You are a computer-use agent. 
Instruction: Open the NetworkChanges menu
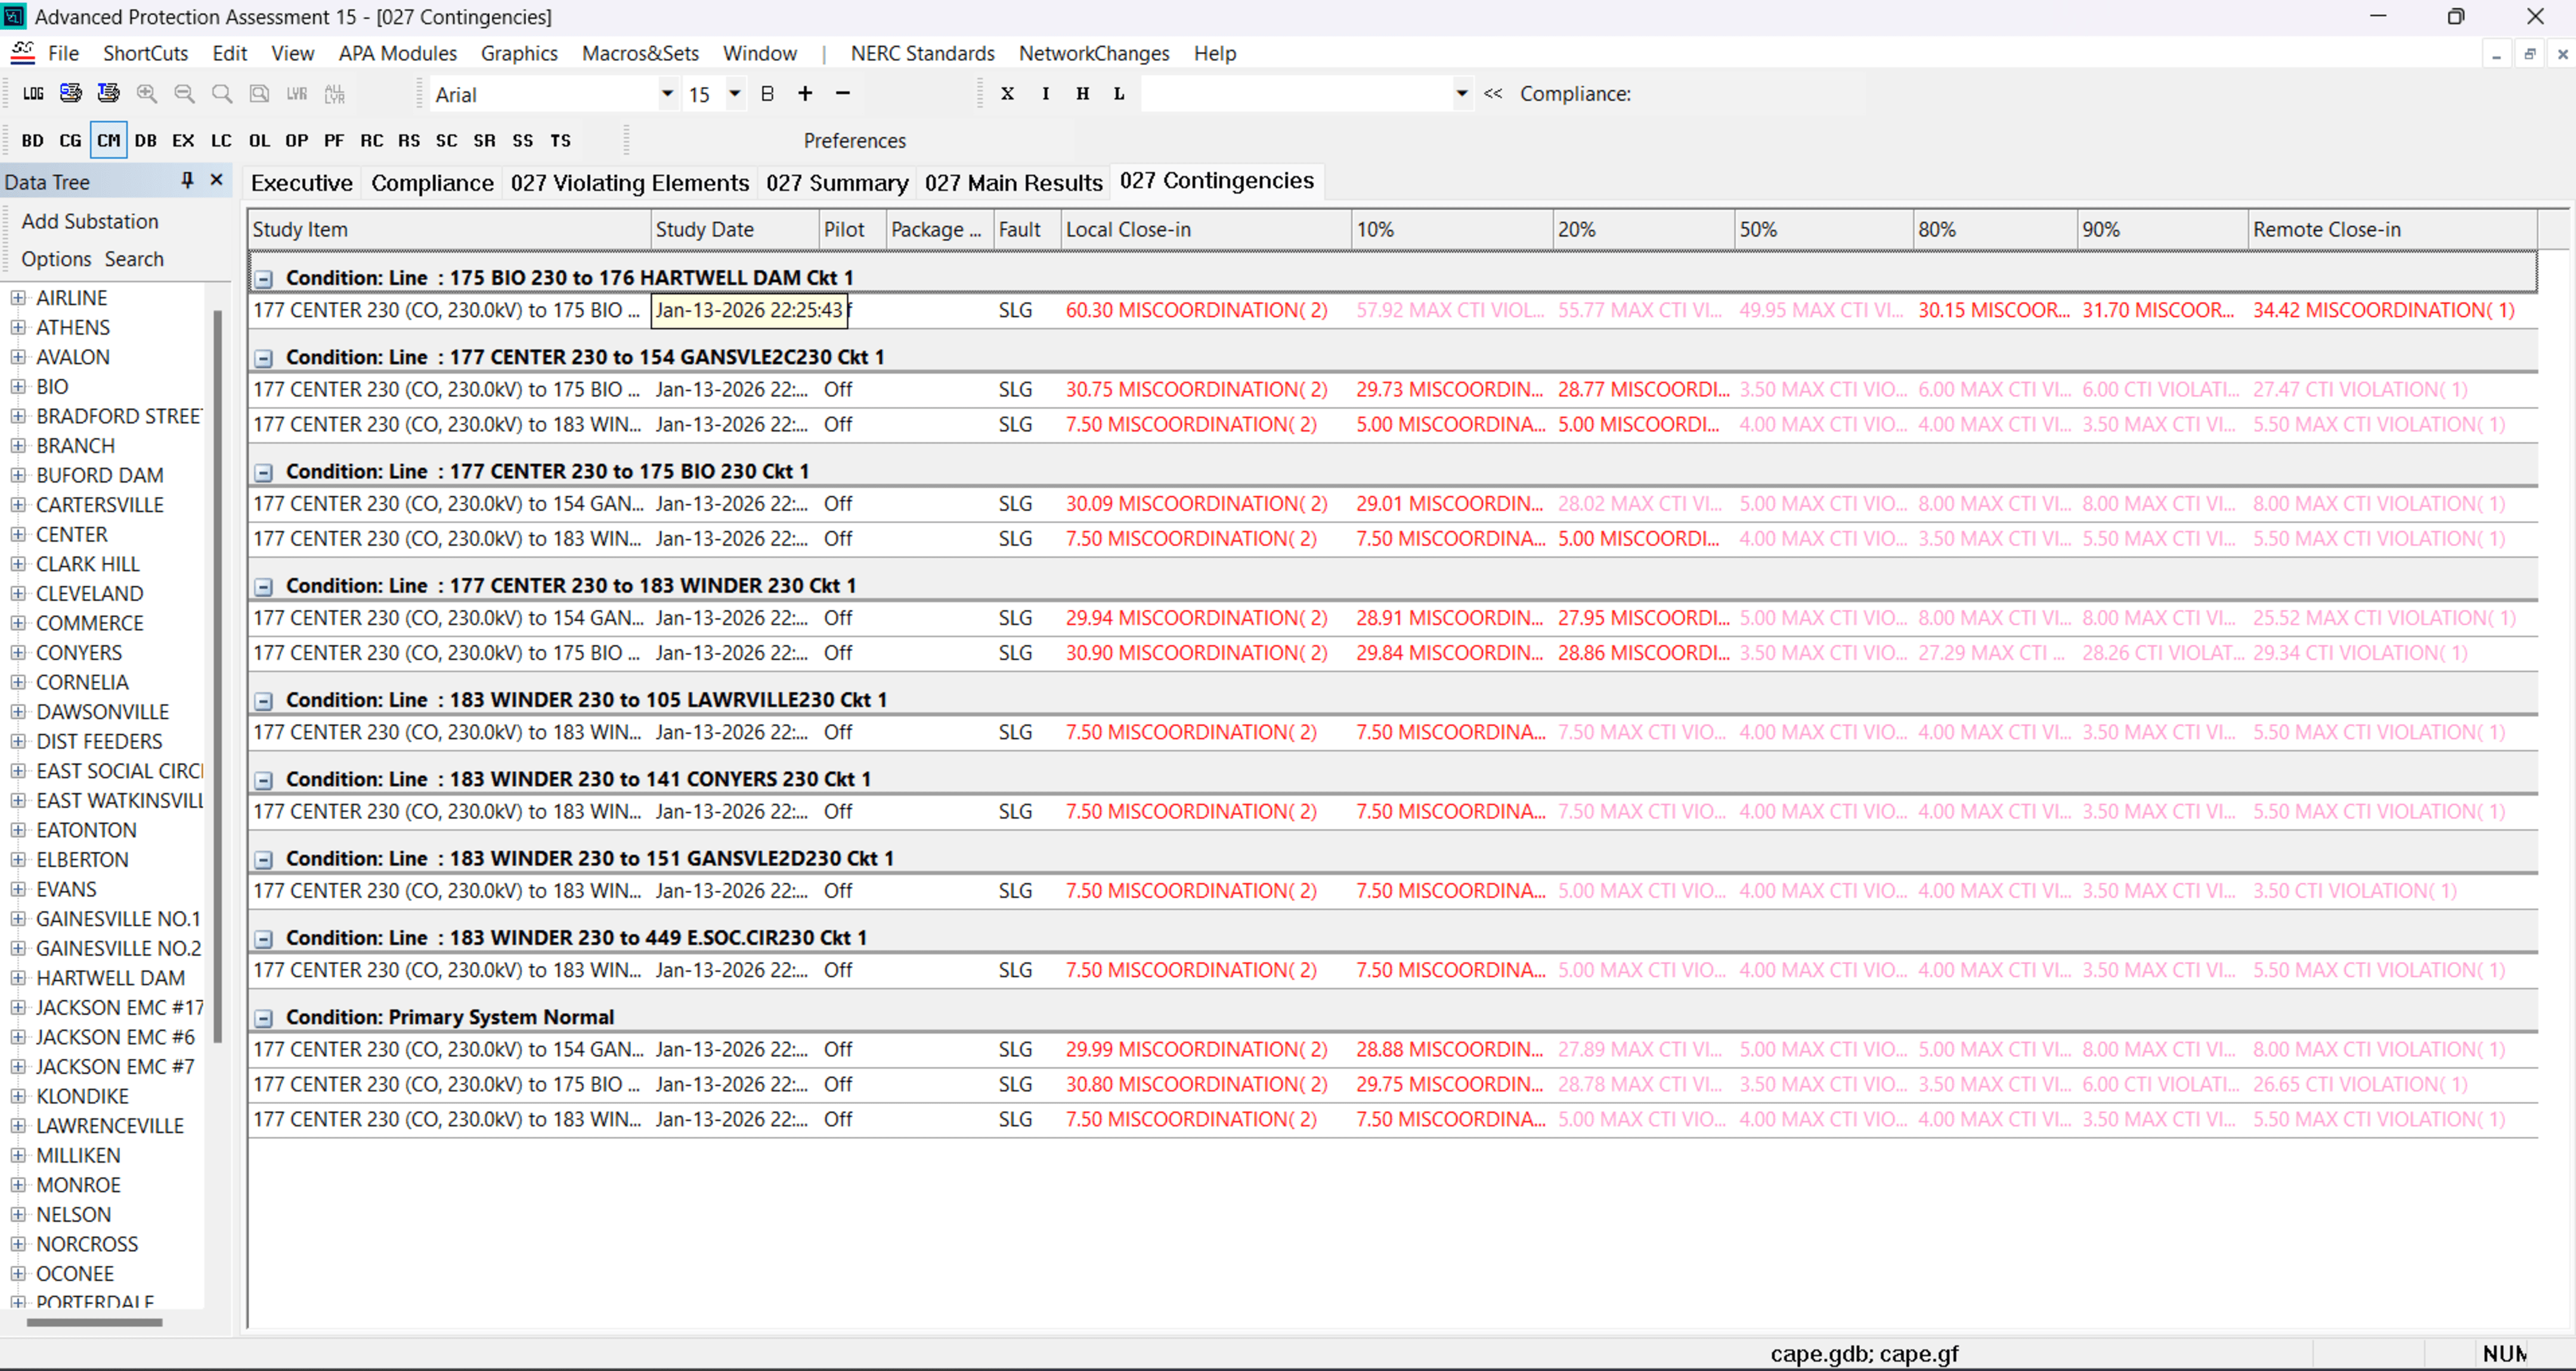pyautogui.click(x=1094, y=53)
